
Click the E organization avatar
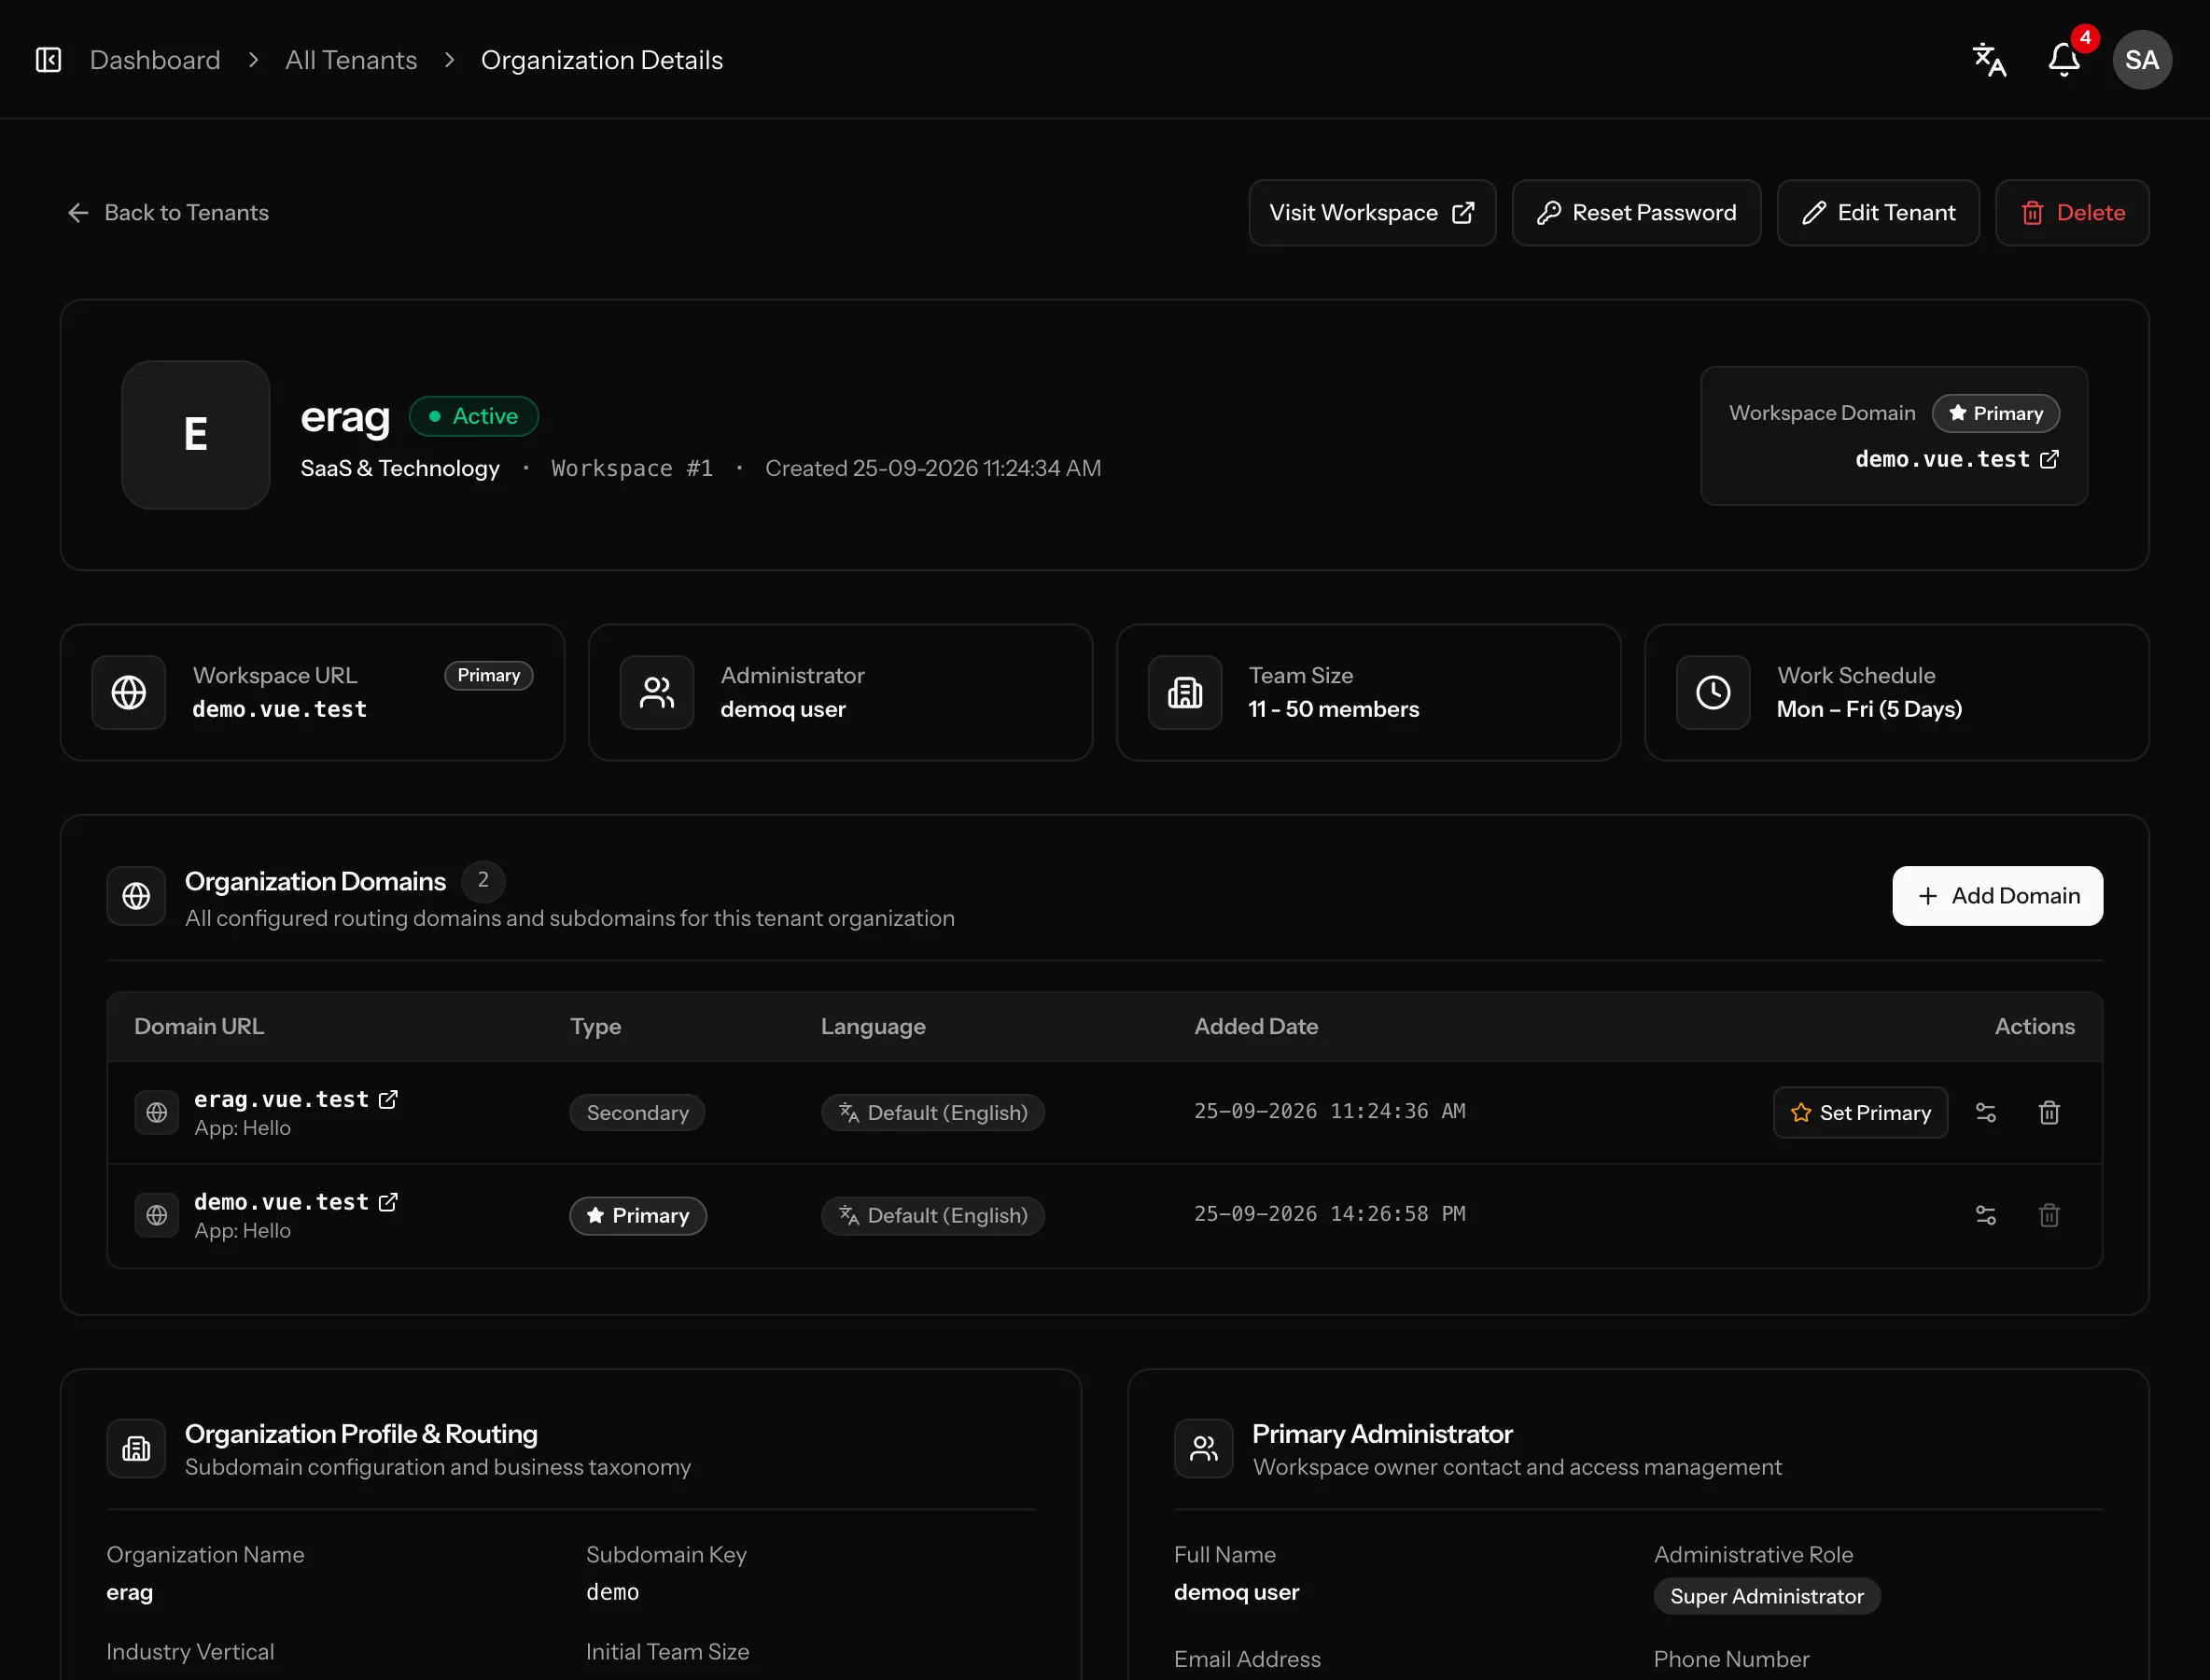(196, 435)
